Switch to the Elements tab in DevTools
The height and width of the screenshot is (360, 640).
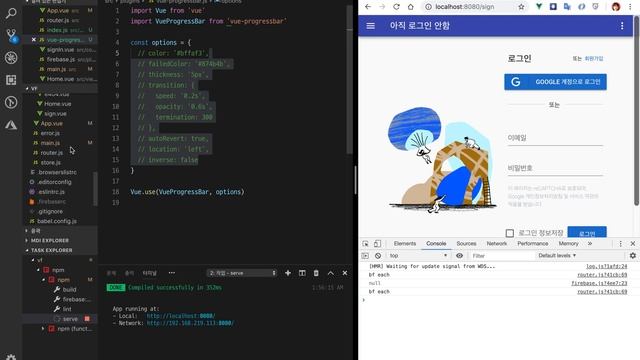[405, 244]
